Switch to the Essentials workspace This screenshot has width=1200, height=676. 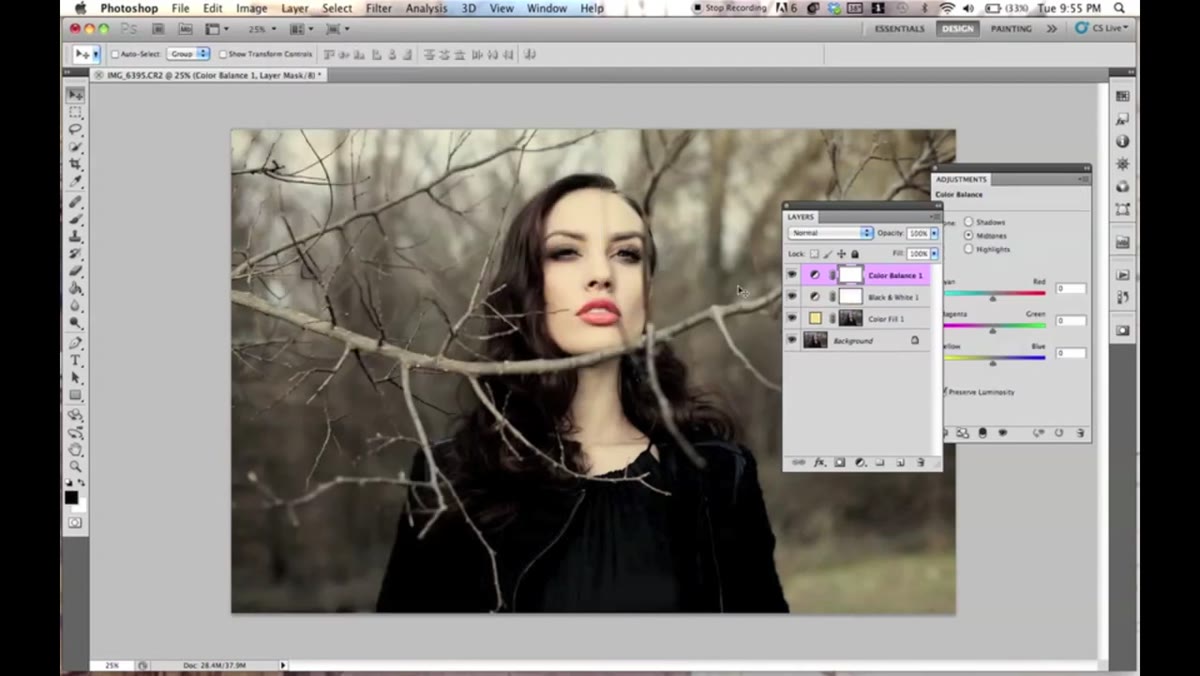pos(900,29)
